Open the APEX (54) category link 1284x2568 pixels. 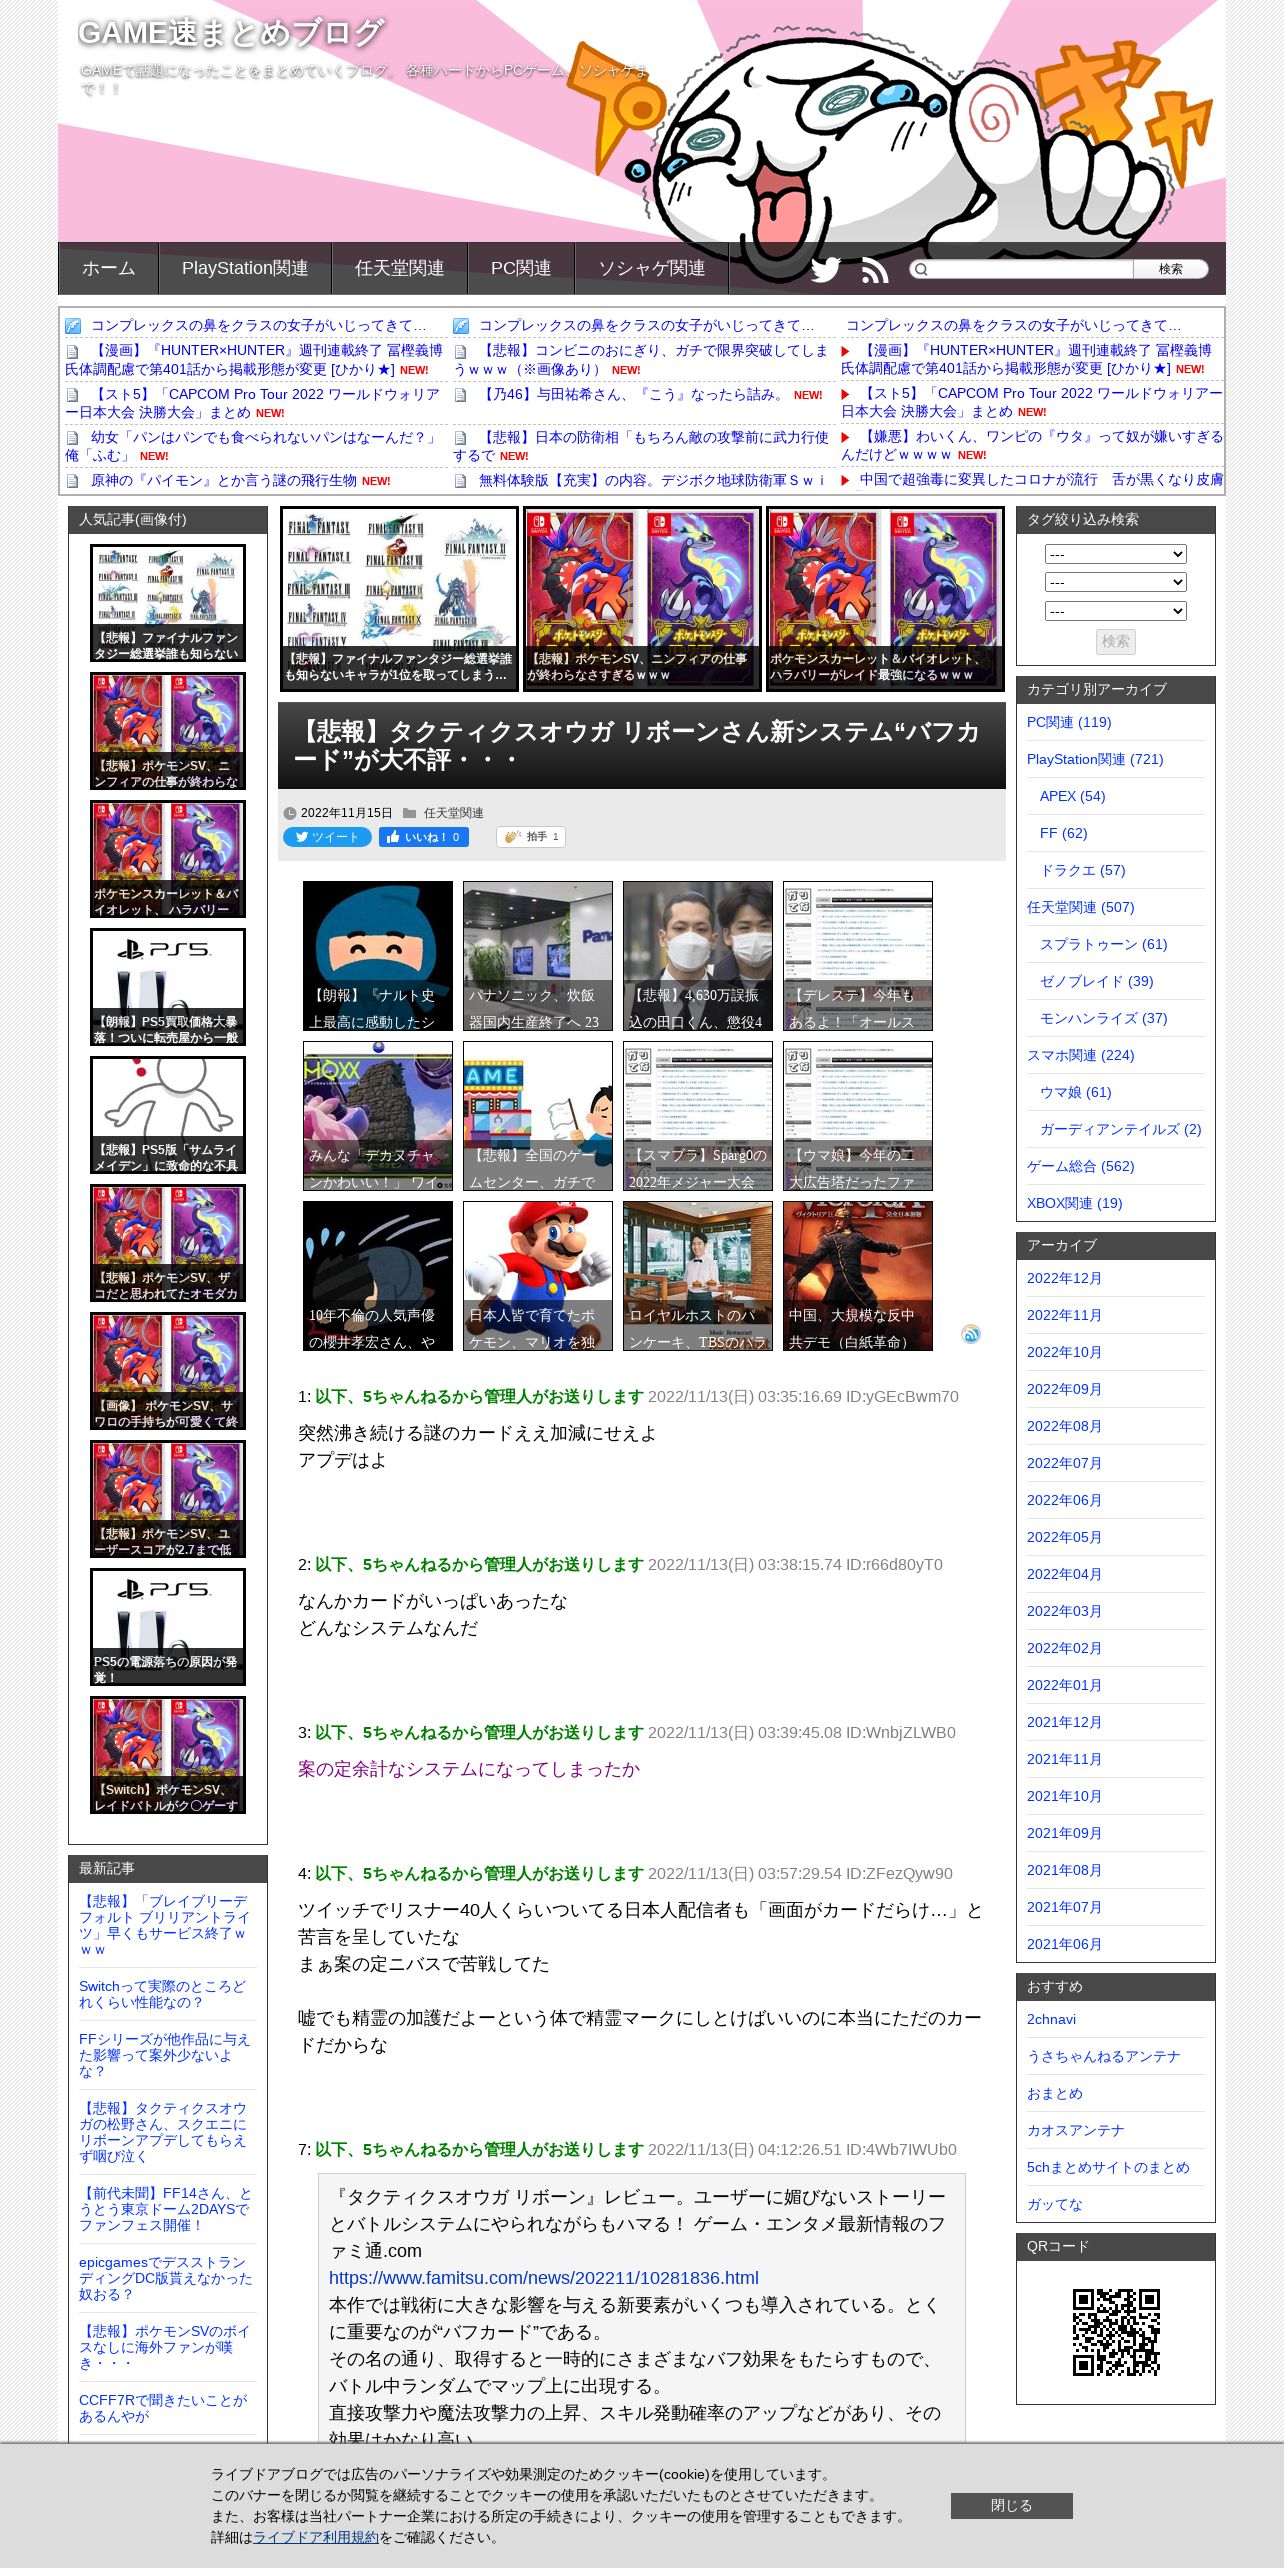[1072, 796]
